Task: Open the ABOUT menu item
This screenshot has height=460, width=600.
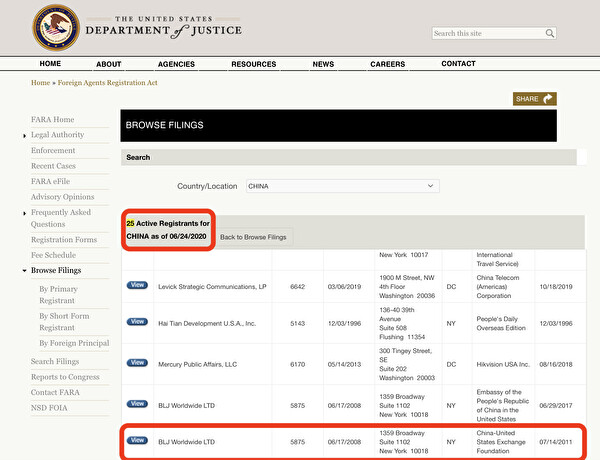Action: coord(109,64)
